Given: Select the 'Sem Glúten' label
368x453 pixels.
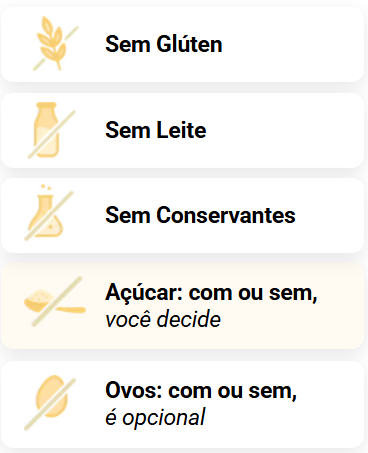Looking at the screenshot, I should point(164,44).
